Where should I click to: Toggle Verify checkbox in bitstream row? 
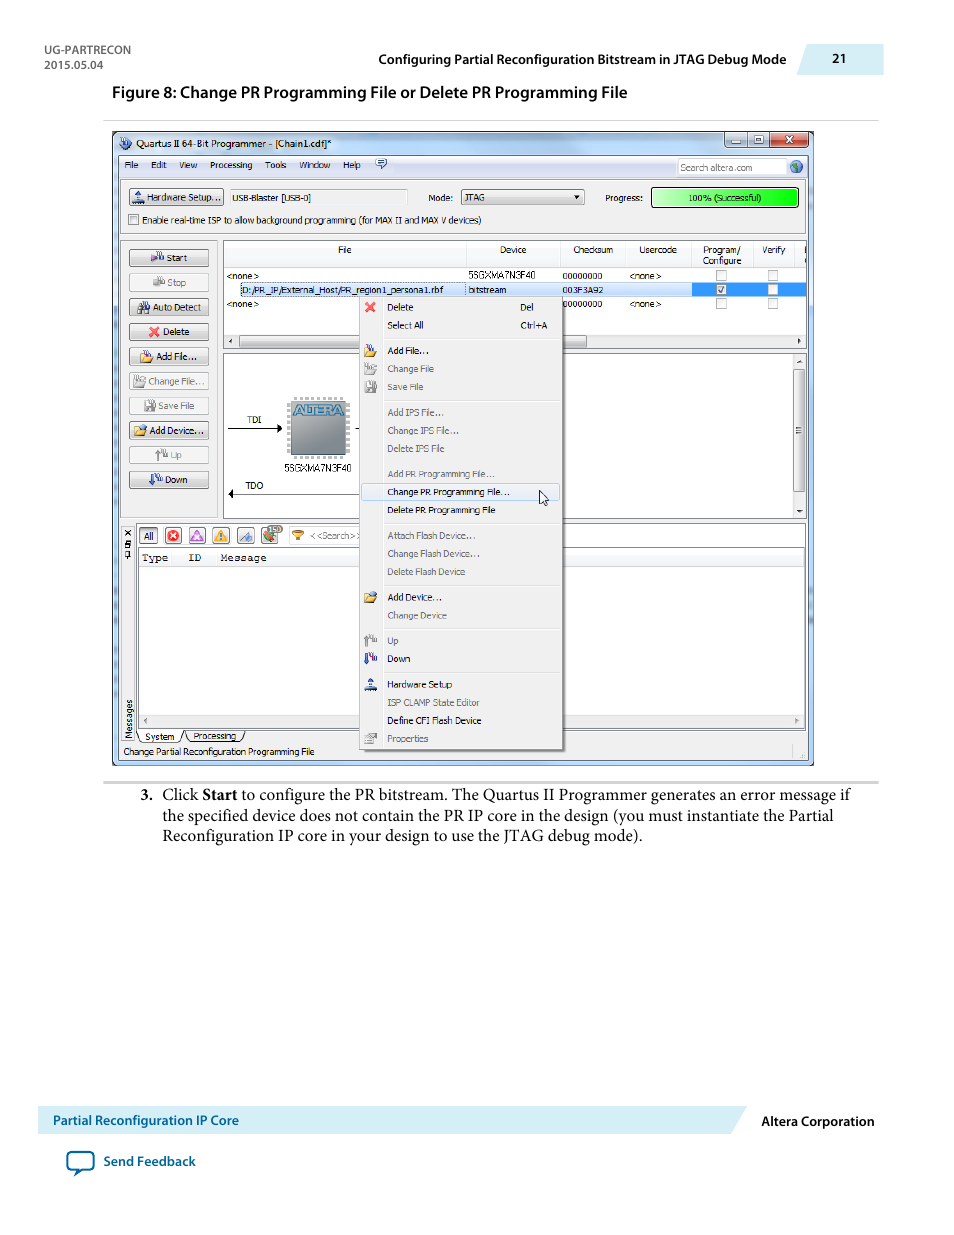(x=773, y=290)
